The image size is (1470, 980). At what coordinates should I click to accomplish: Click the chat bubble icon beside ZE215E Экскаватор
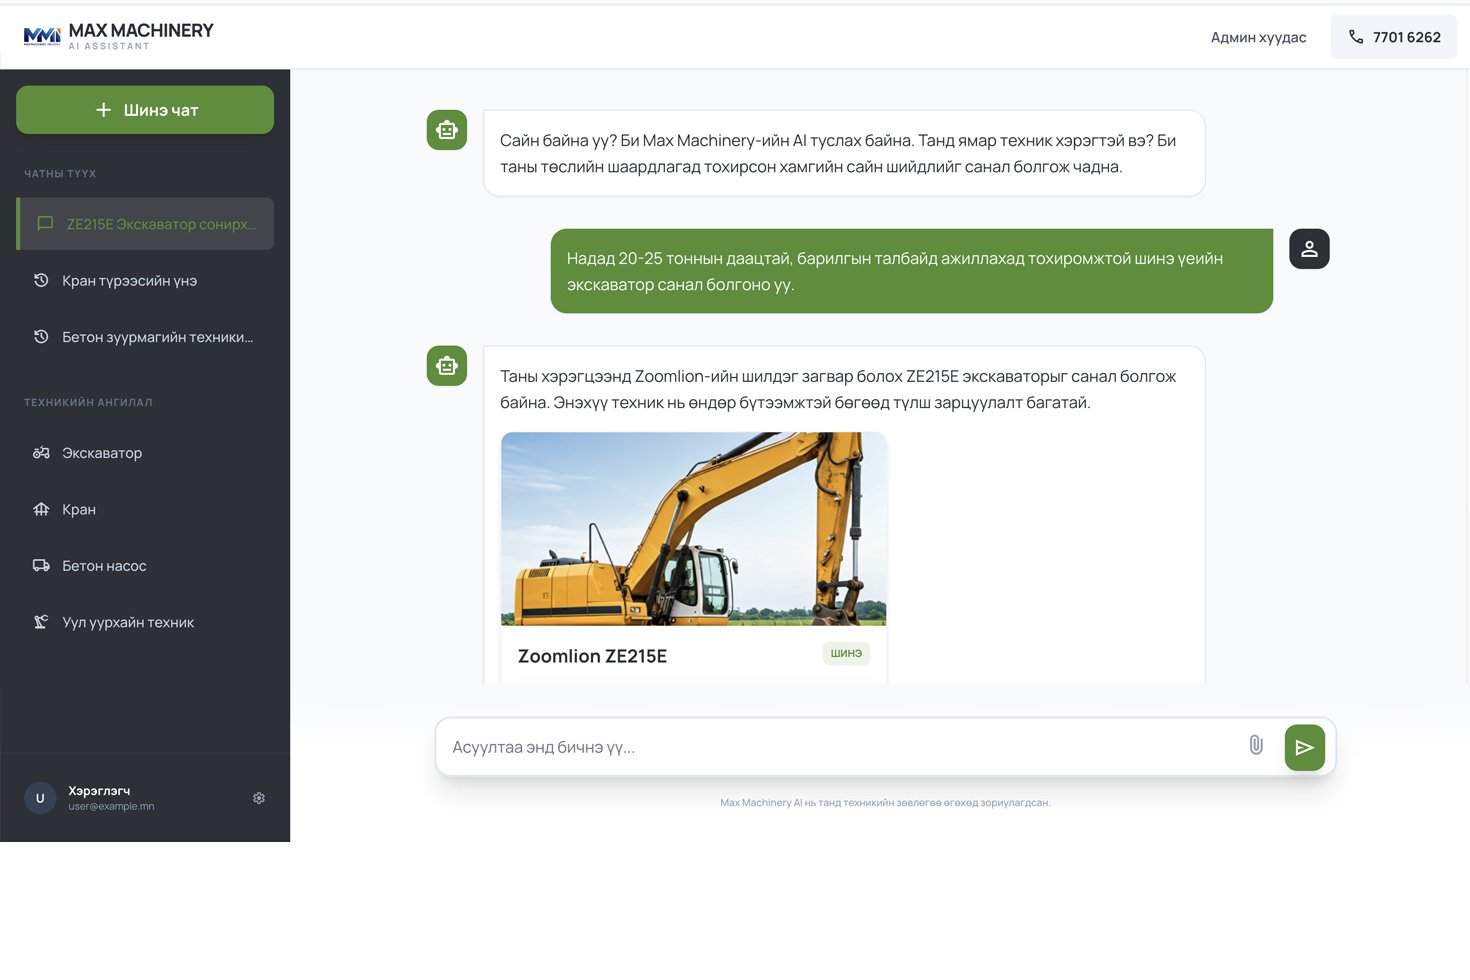tap(45, 224)
